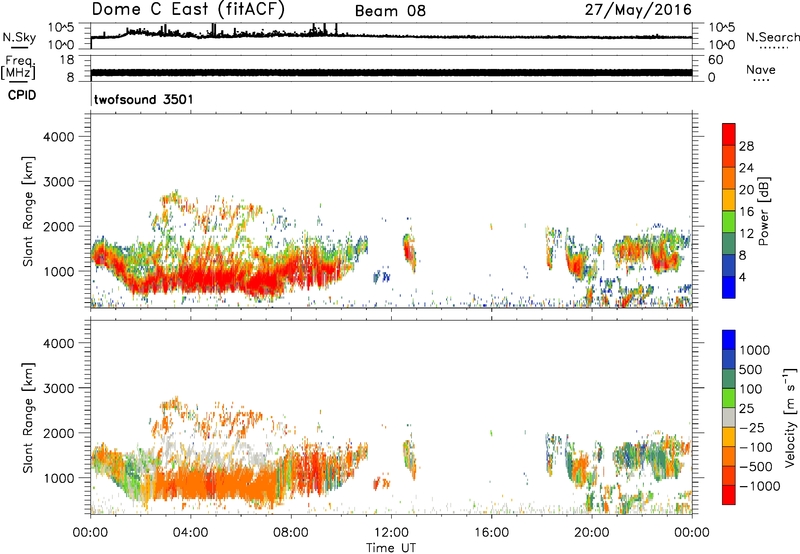Click the dotted line sample under Nave

[761, 81]
